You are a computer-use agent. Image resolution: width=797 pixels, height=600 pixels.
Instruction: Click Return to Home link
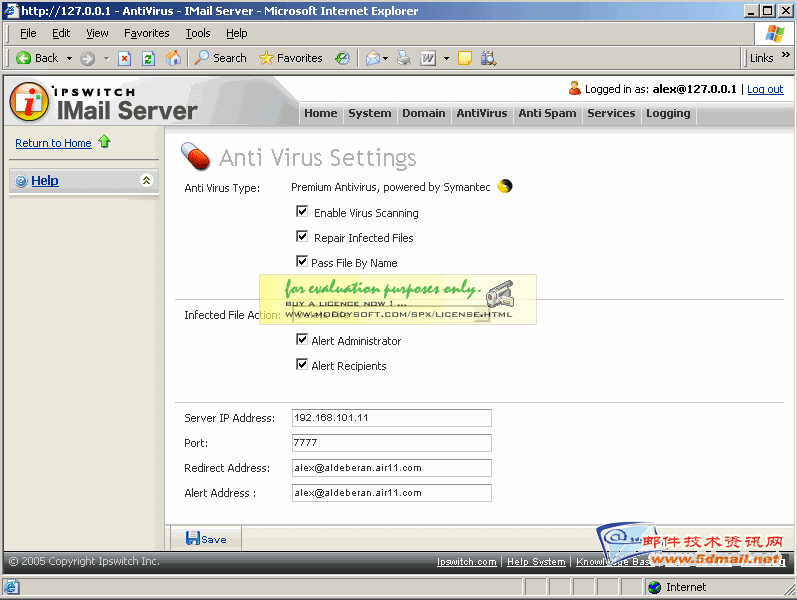pos(53,143)
